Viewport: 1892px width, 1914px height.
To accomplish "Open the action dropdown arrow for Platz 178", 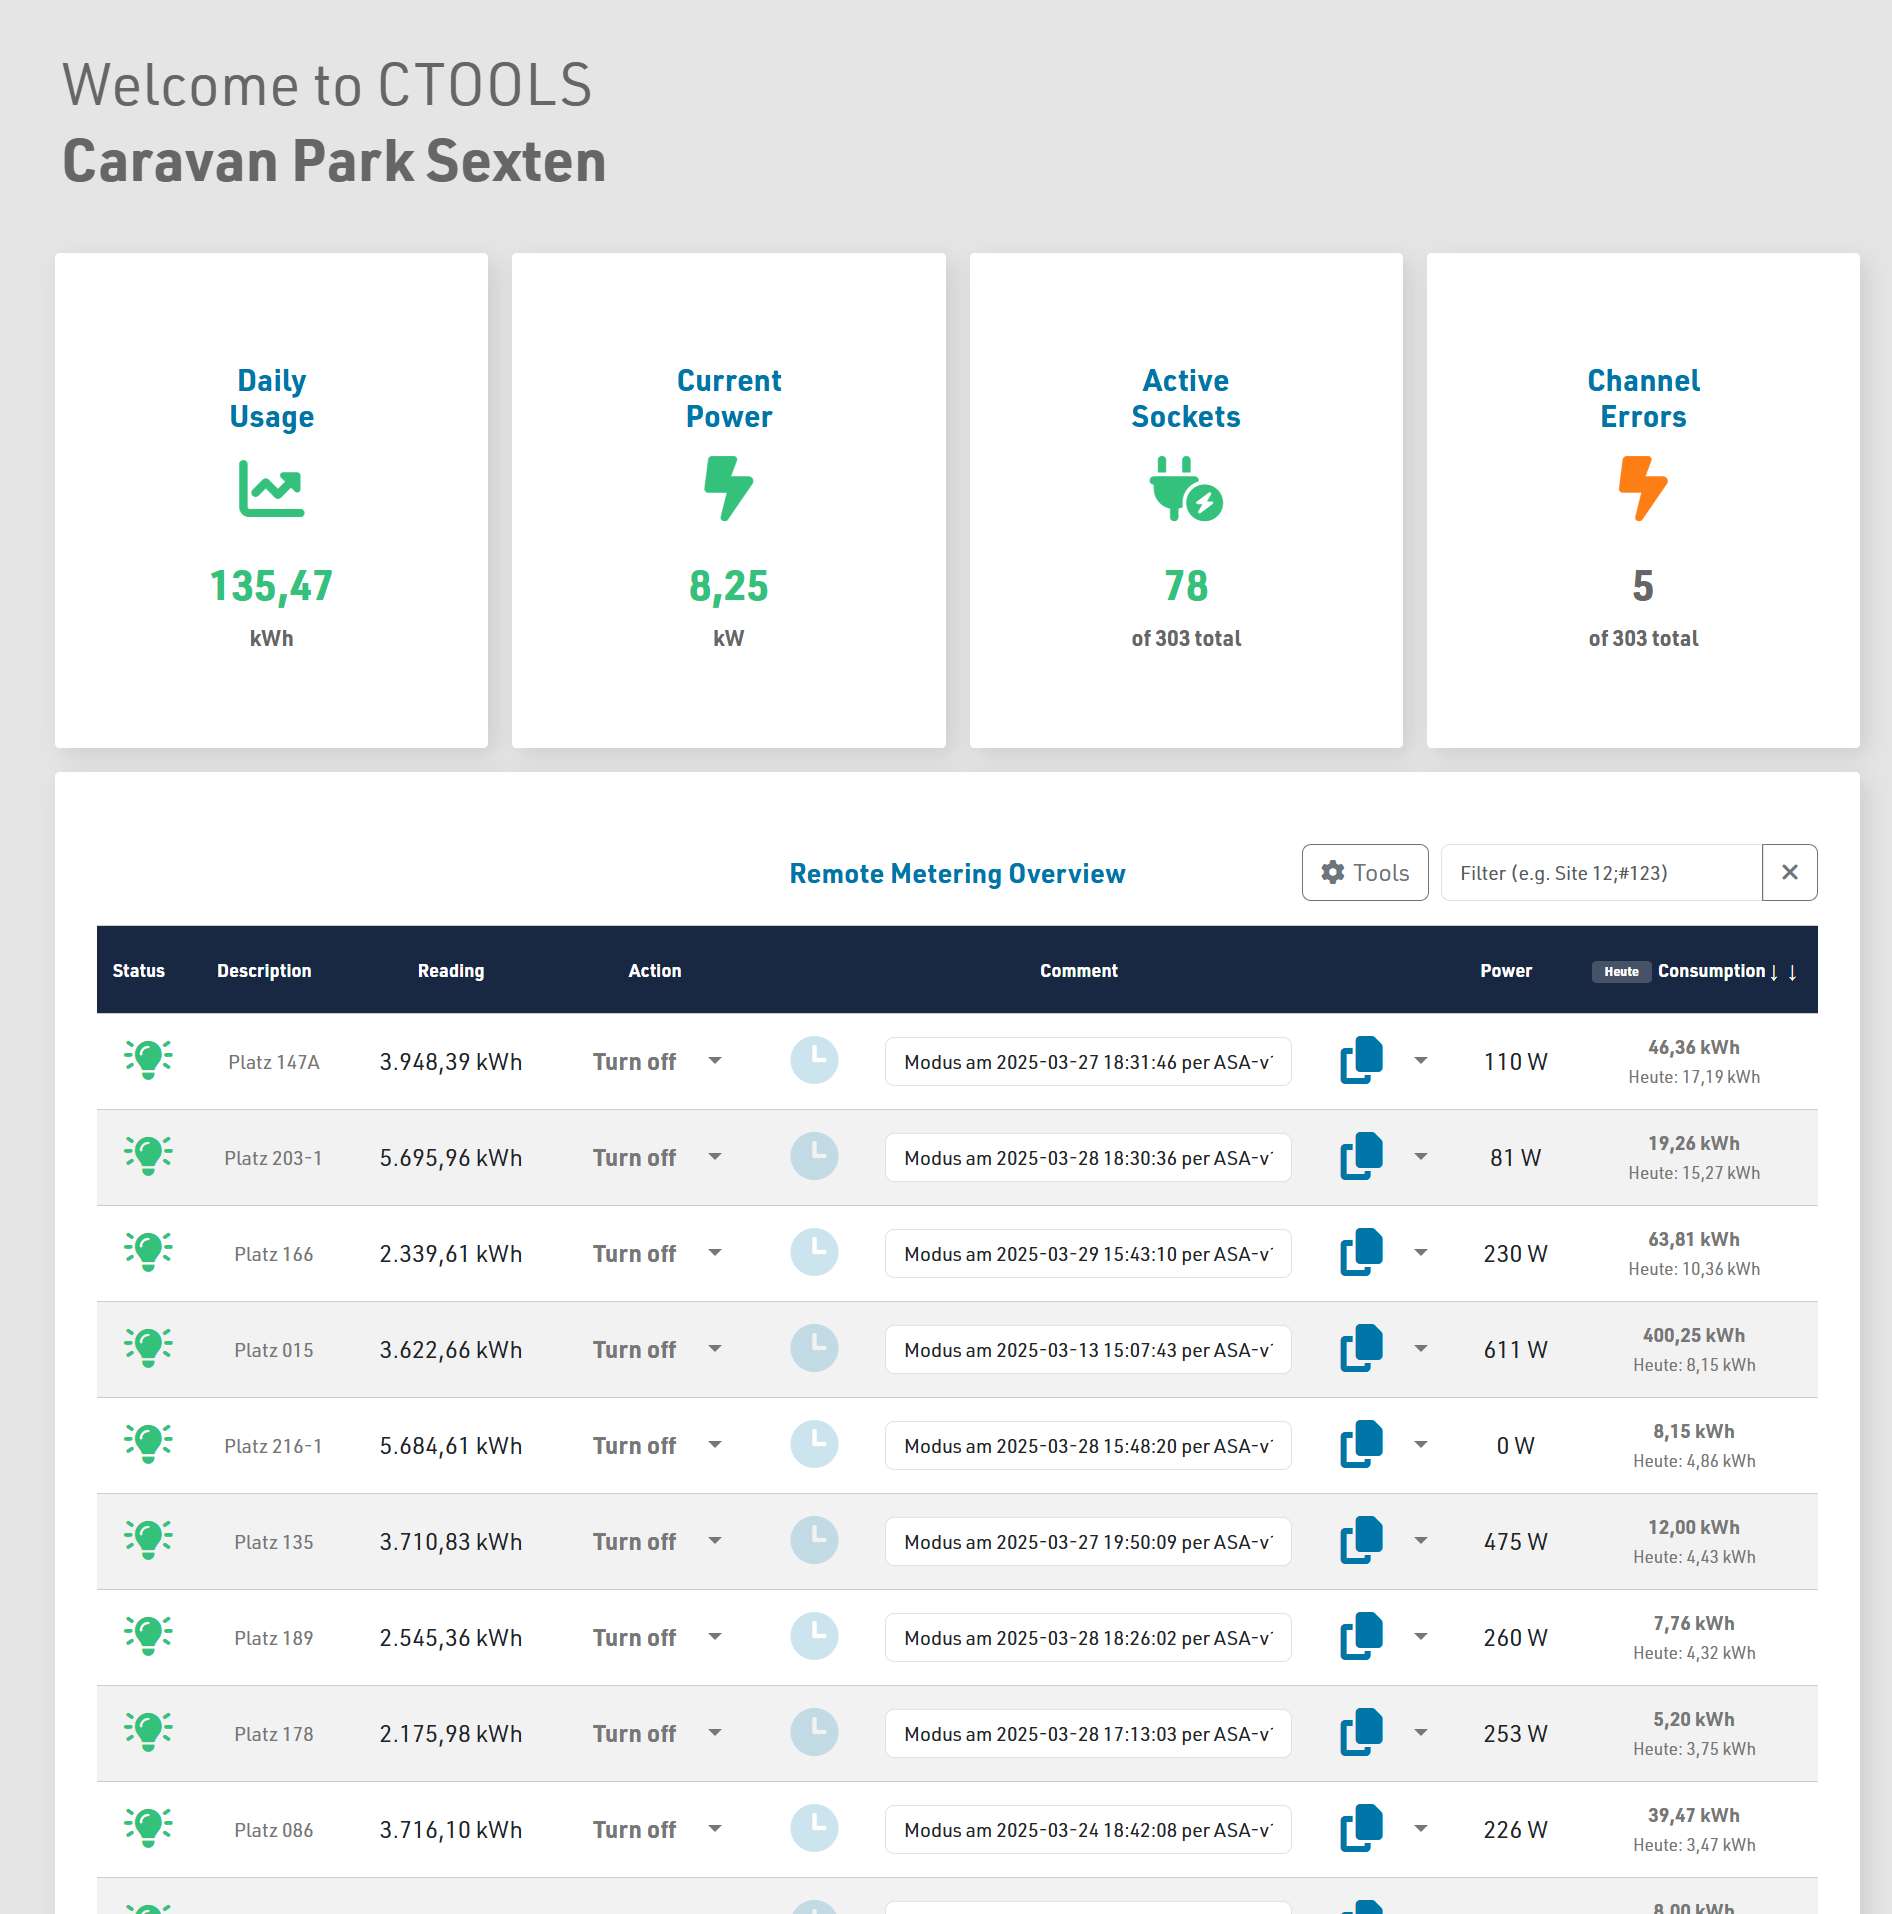I will [715, 1732].
